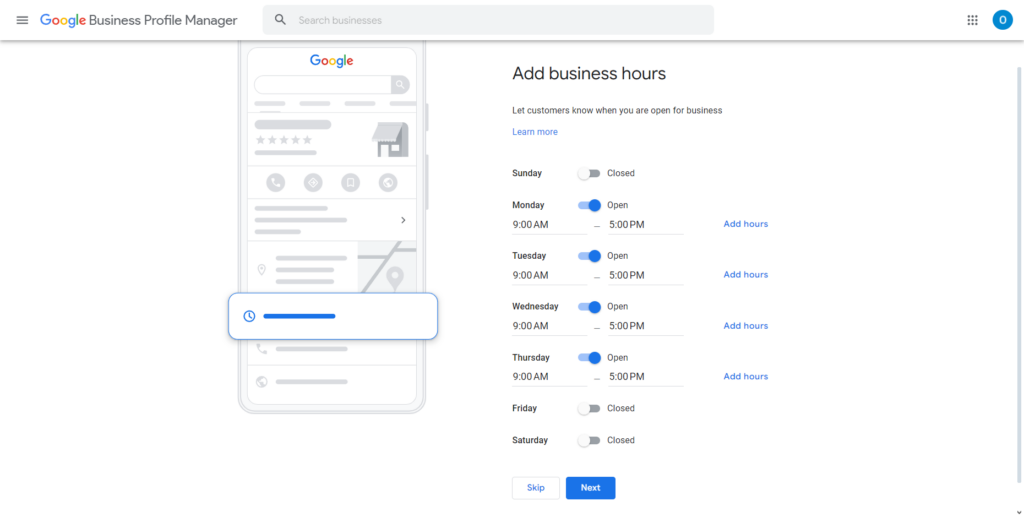Enable the Saturday open switch
This screenshot has height=517, width=1024.
coord(589,440)
